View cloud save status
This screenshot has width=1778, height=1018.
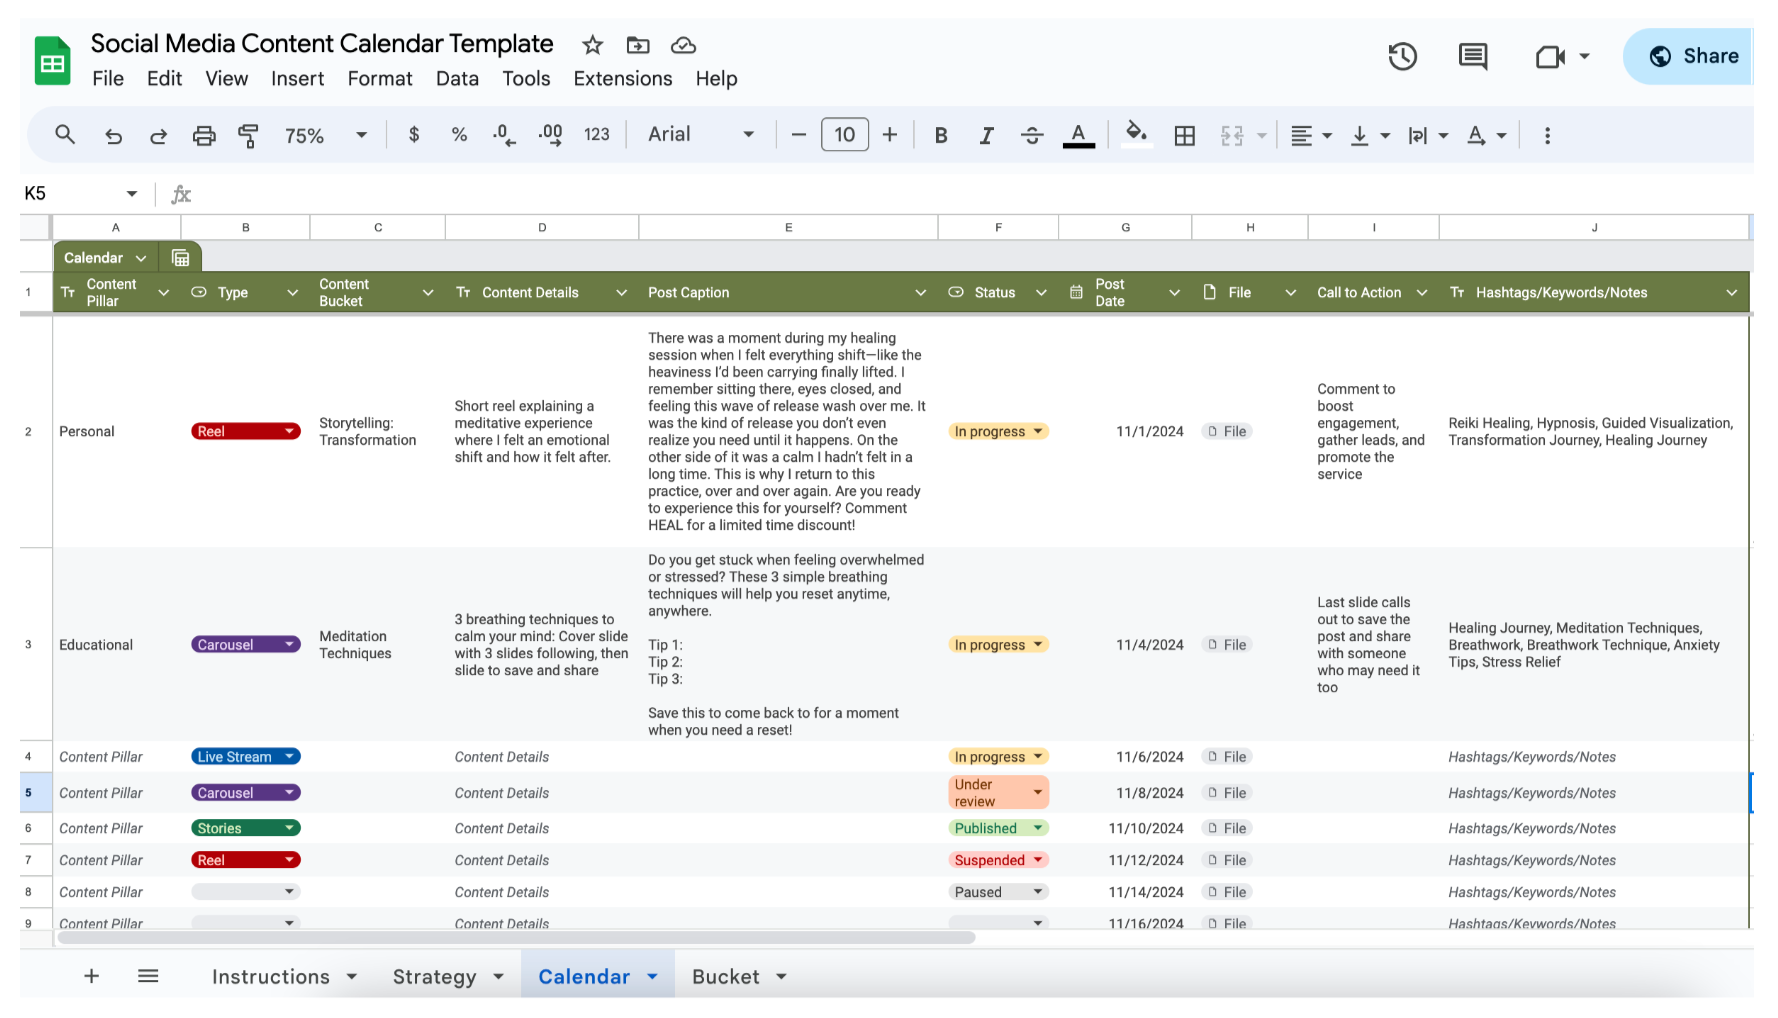(683, 45)
